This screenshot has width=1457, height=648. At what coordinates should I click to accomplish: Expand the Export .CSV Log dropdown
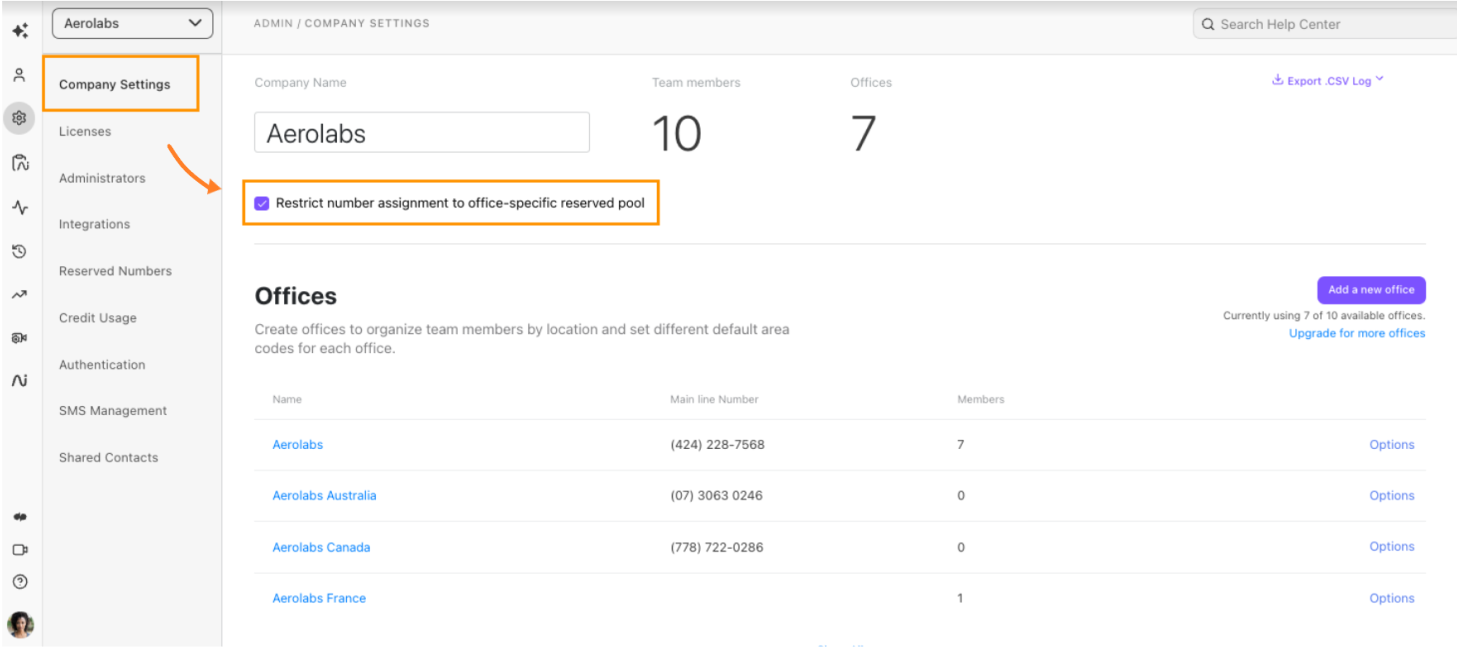[1327, 81]
